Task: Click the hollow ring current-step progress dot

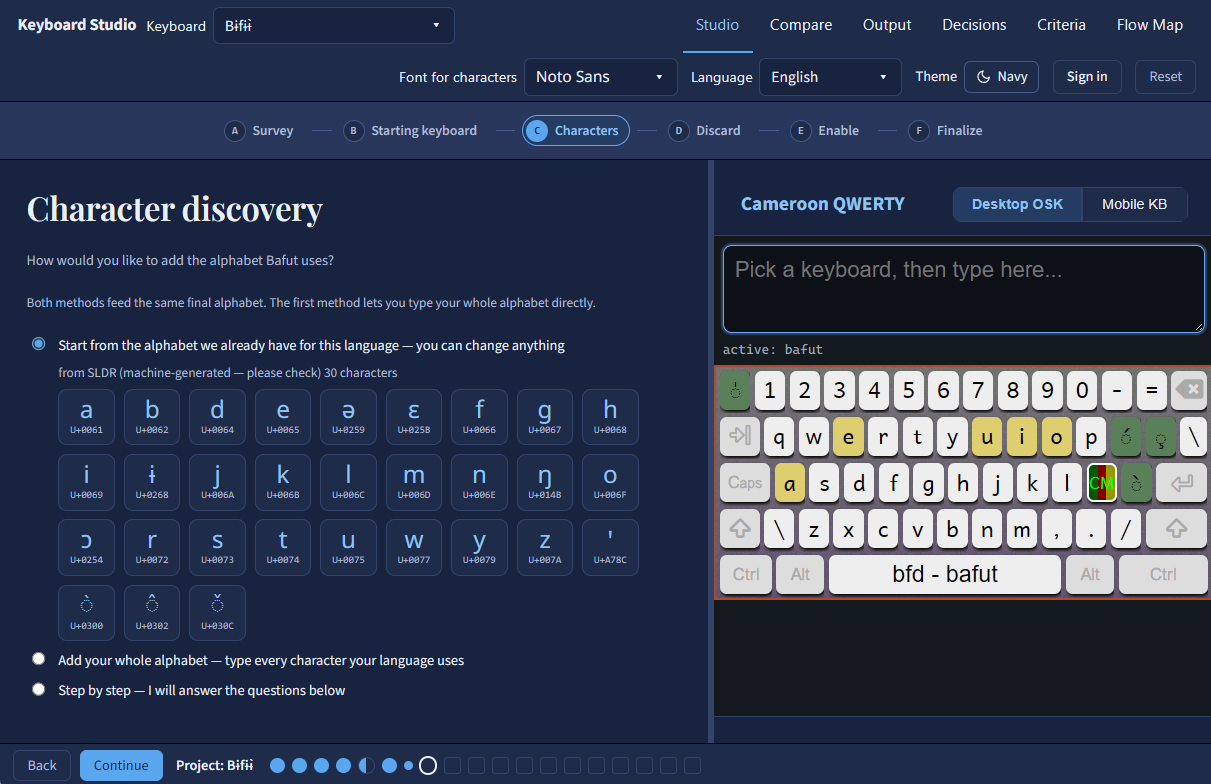Action: click(428, 766)
